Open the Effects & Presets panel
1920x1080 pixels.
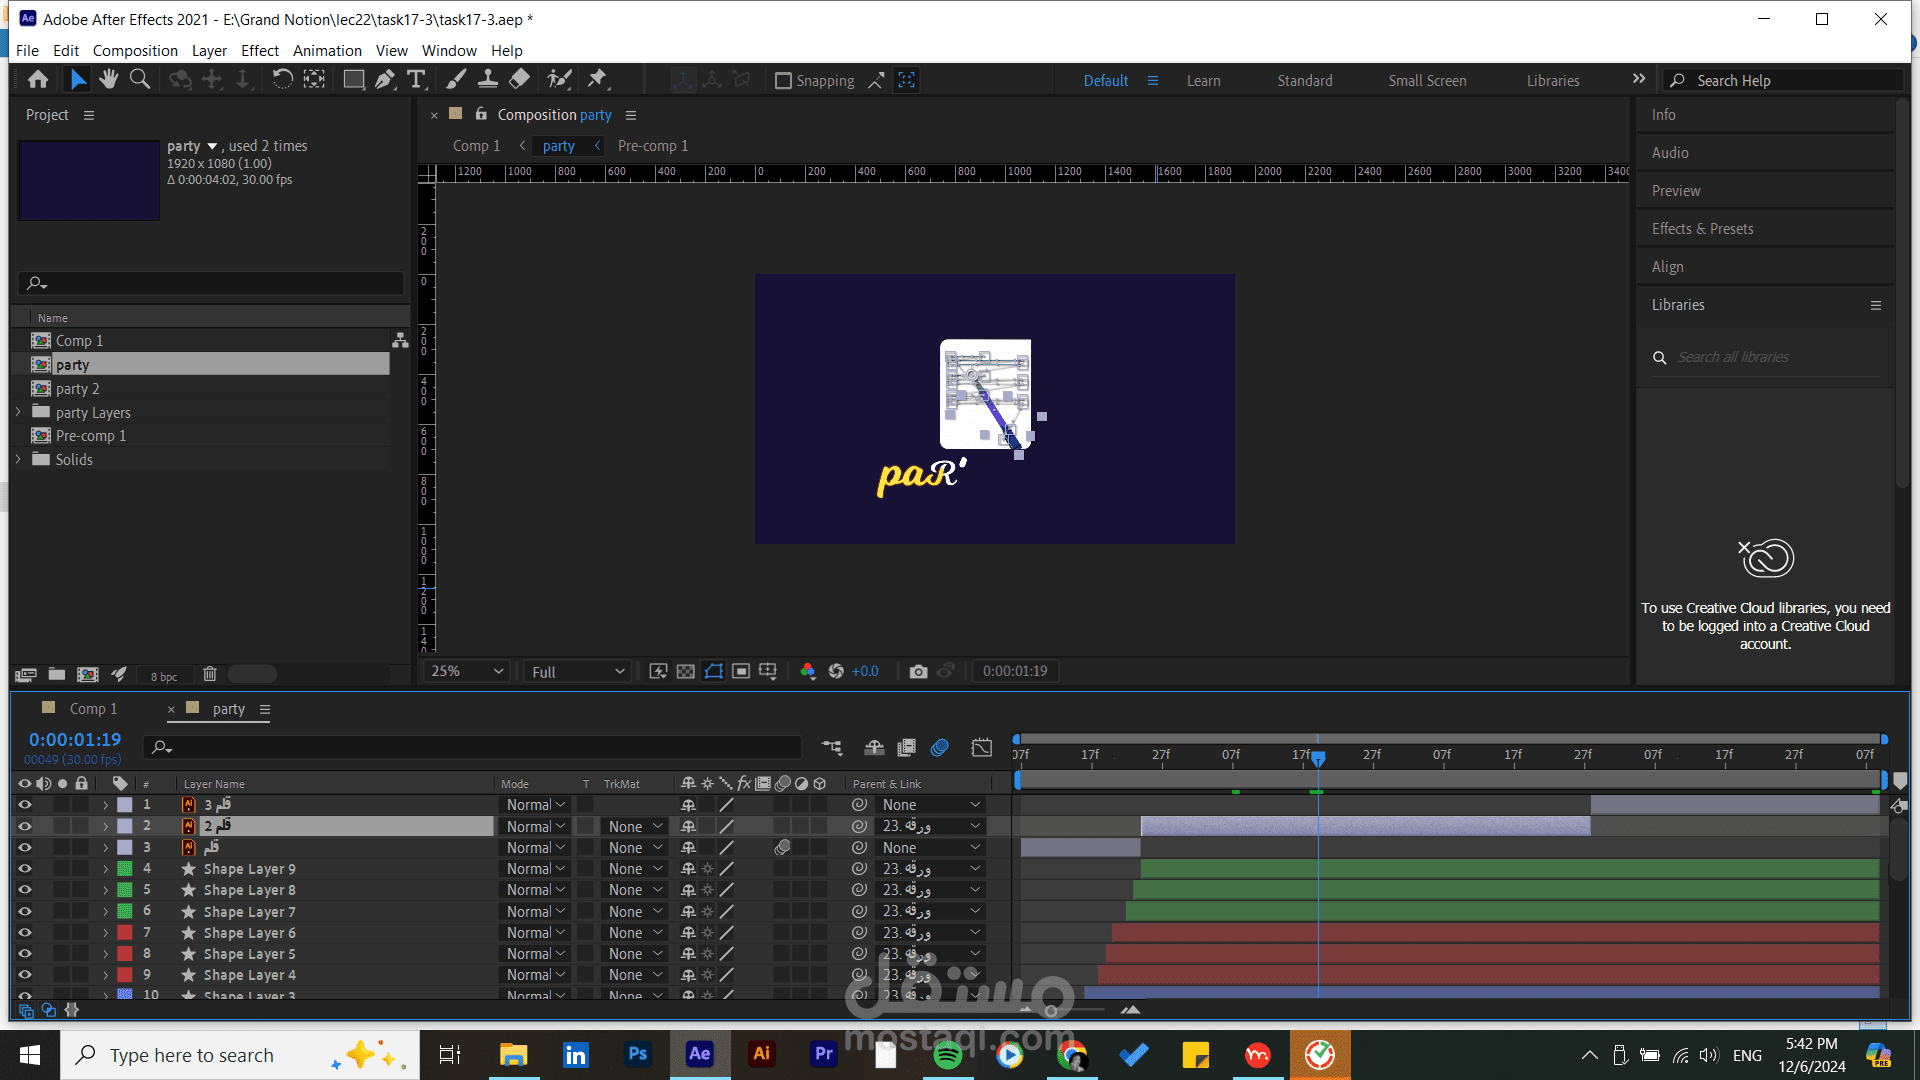click(1702, 229)
